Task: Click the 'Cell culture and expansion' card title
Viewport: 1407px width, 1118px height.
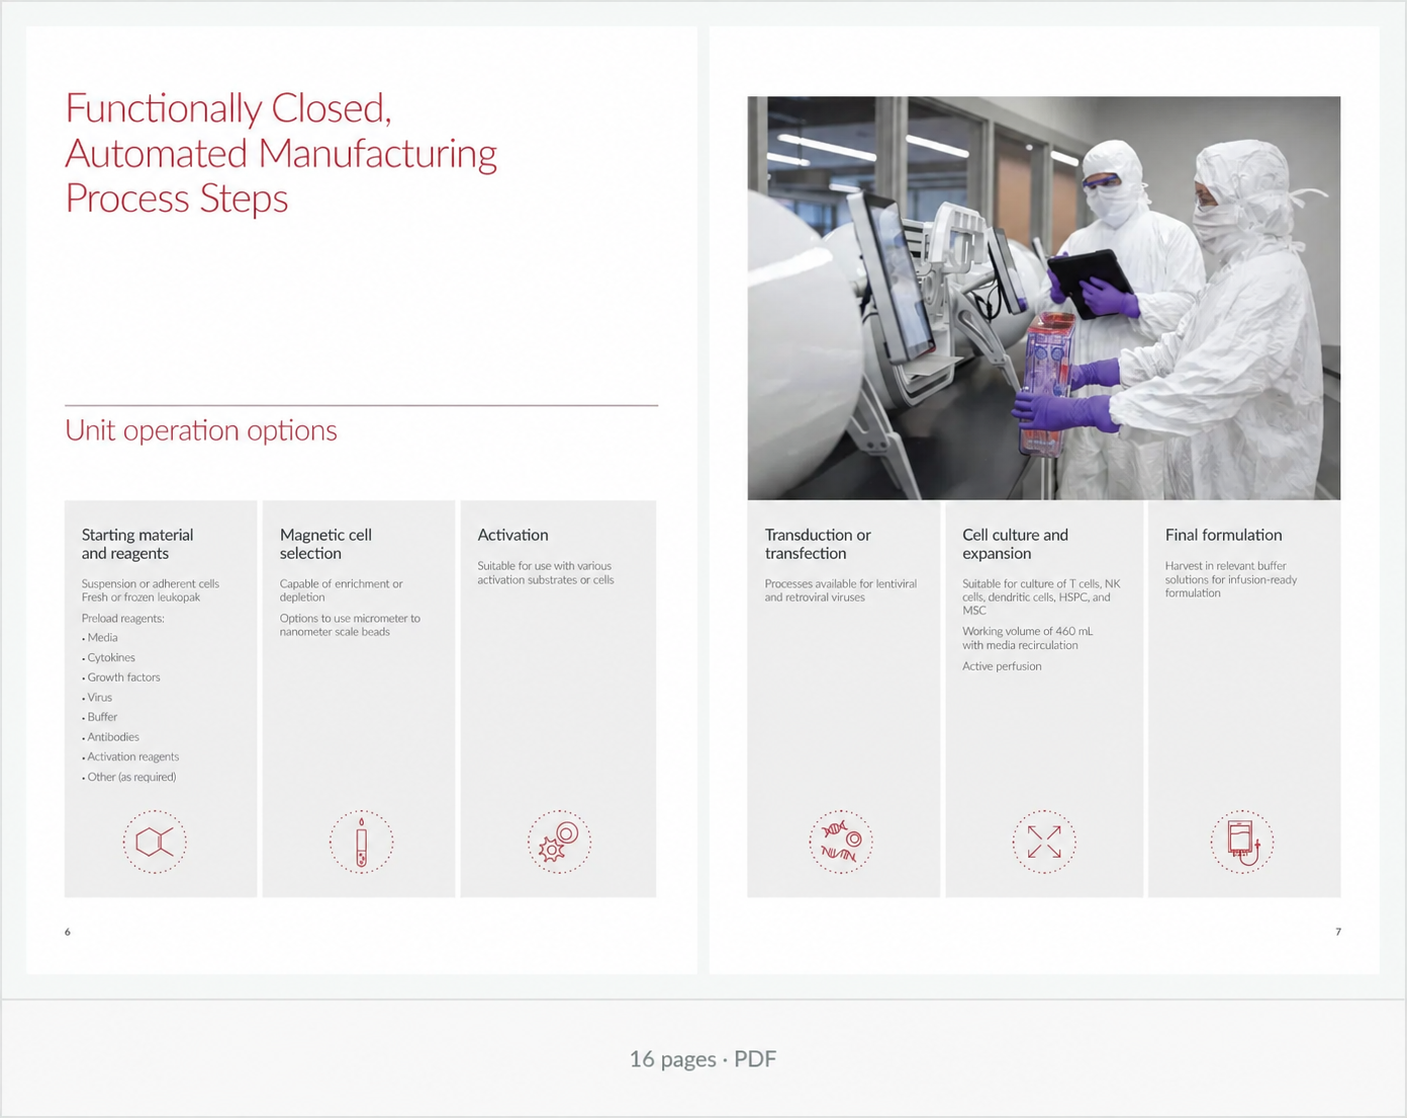Action: point(1015,544)
